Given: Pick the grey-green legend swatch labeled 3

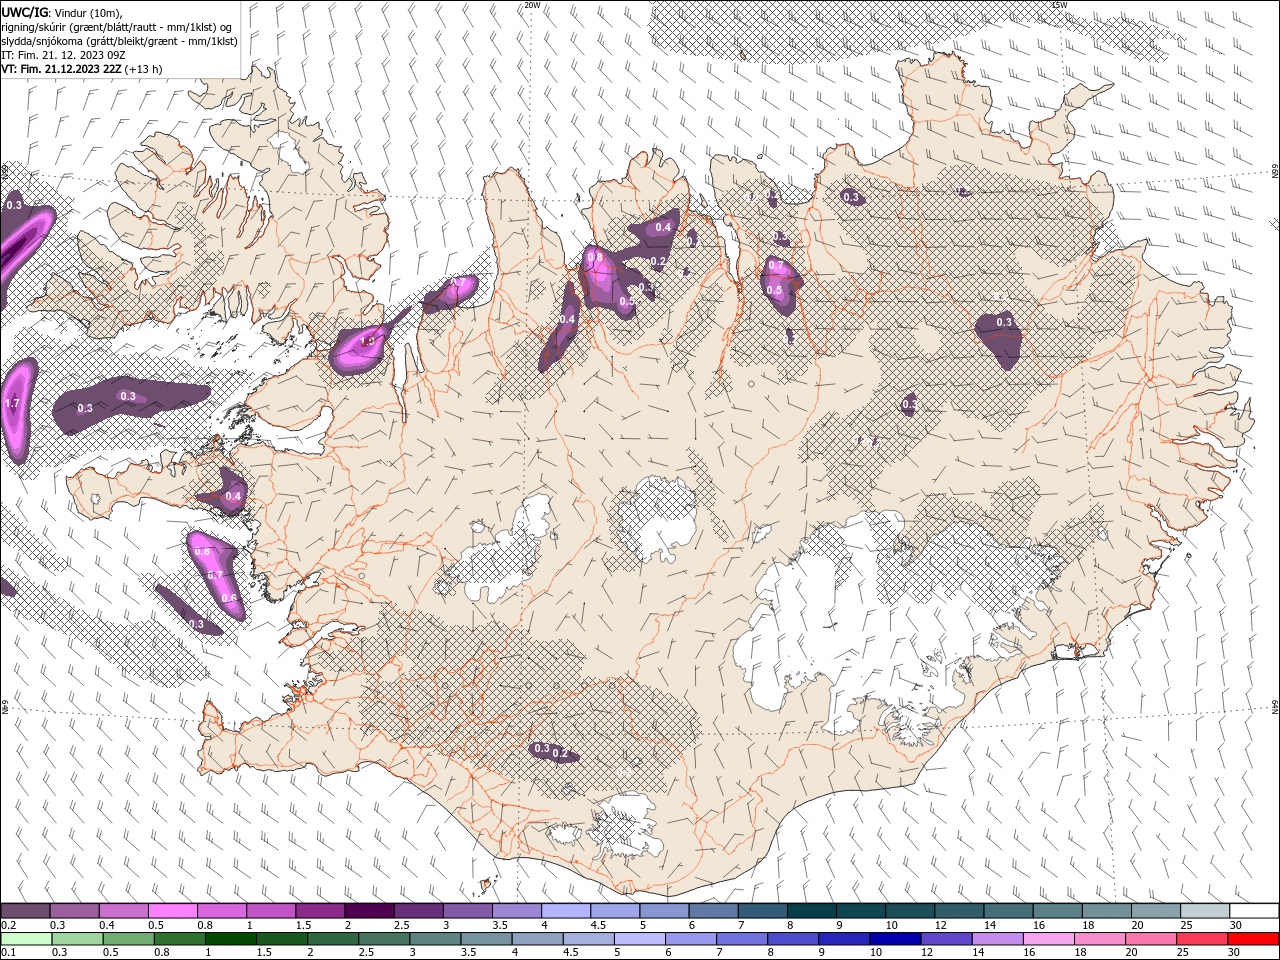Looking at the screenshot, I should (434, 939).
